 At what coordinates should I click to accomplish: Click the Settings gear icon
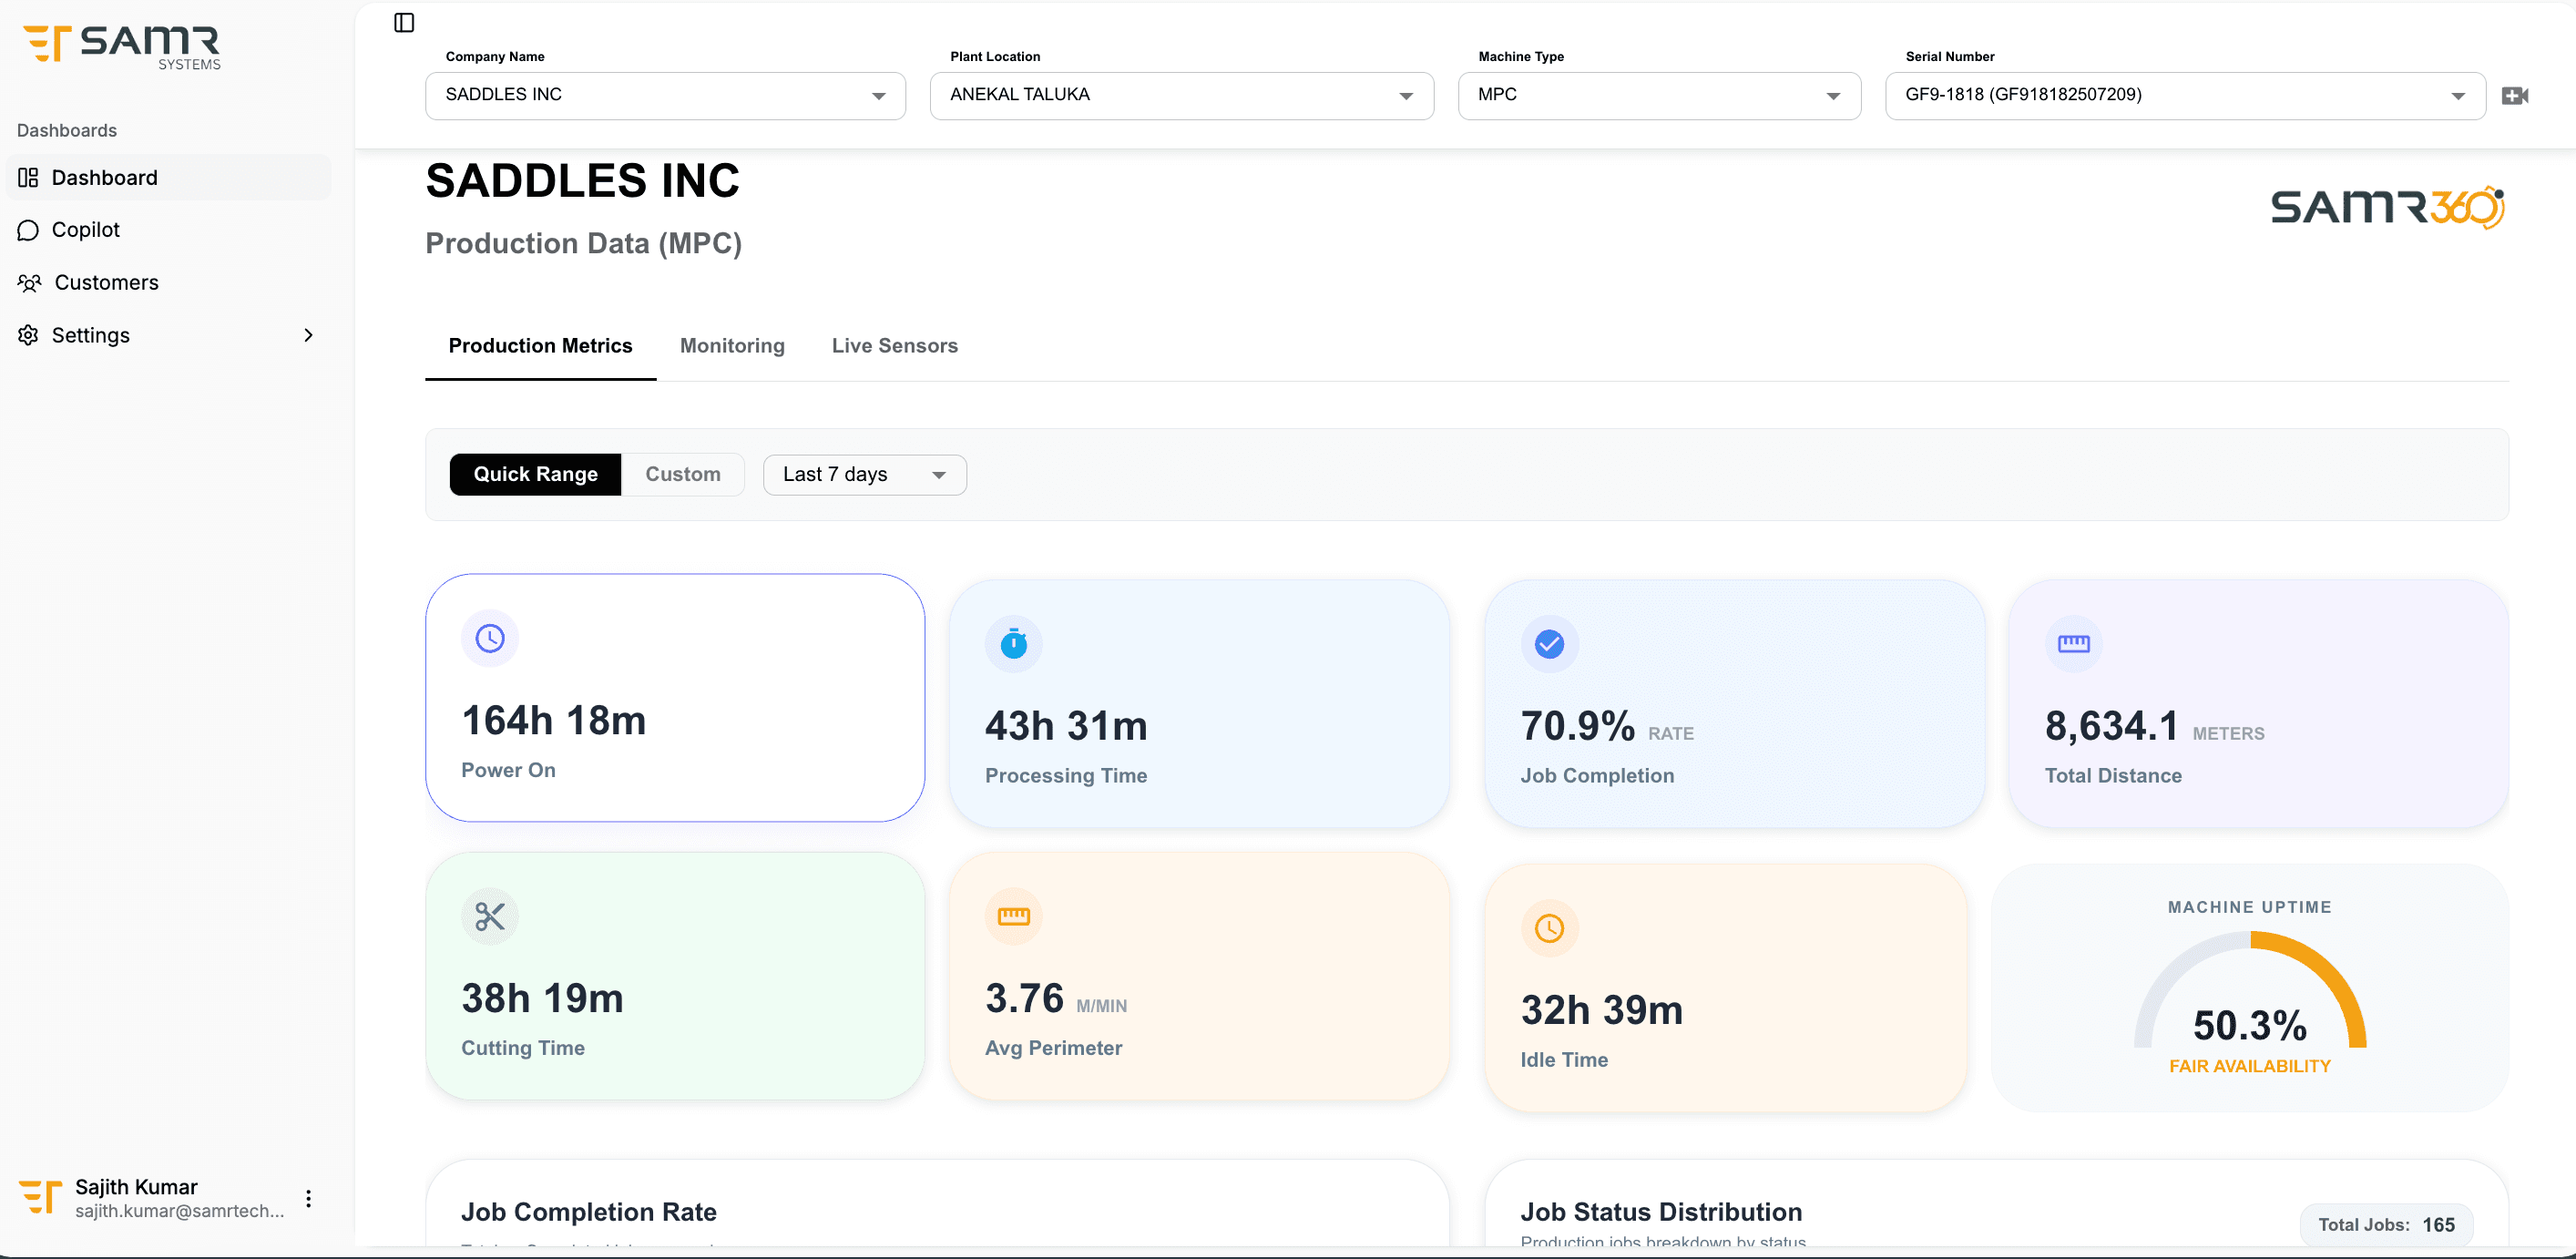tap(28, 335)
